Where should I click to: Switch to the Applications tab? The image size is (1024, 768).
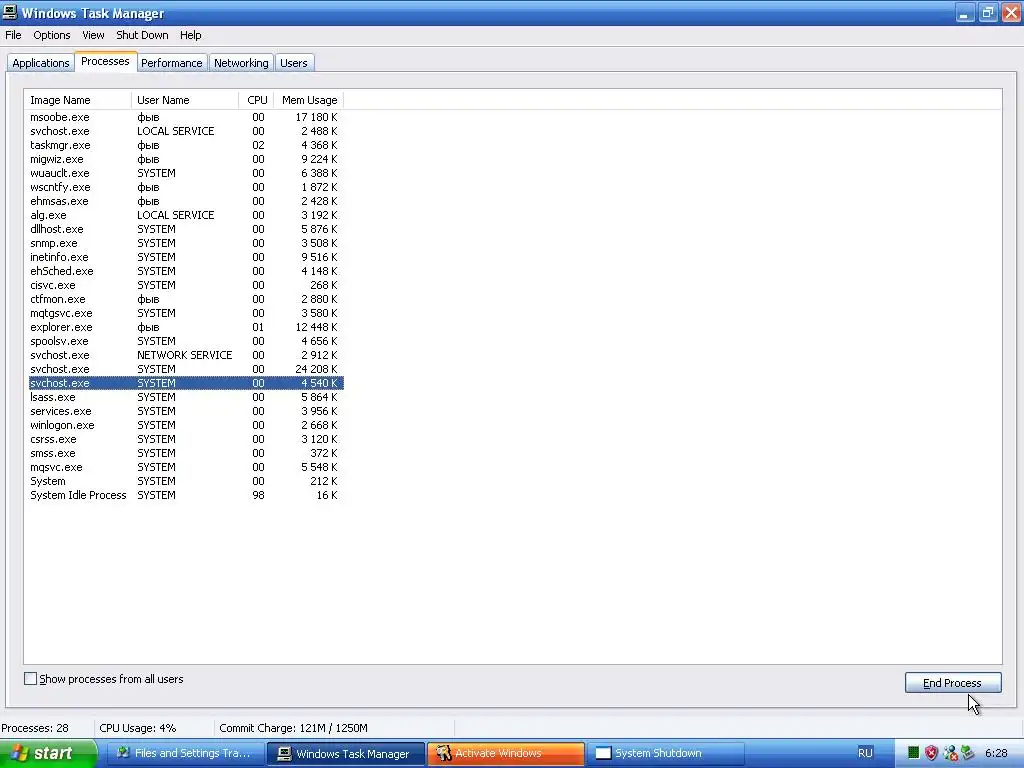tap(40, 63)
